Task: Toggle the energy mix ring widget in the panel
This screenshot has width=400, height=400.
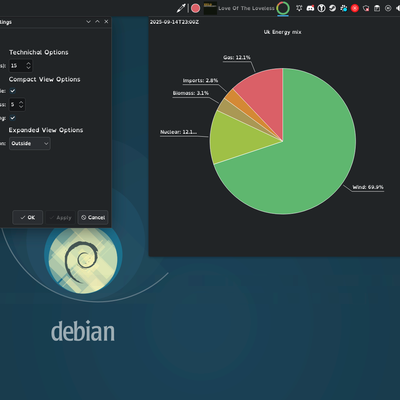Action: pos(283,8)
